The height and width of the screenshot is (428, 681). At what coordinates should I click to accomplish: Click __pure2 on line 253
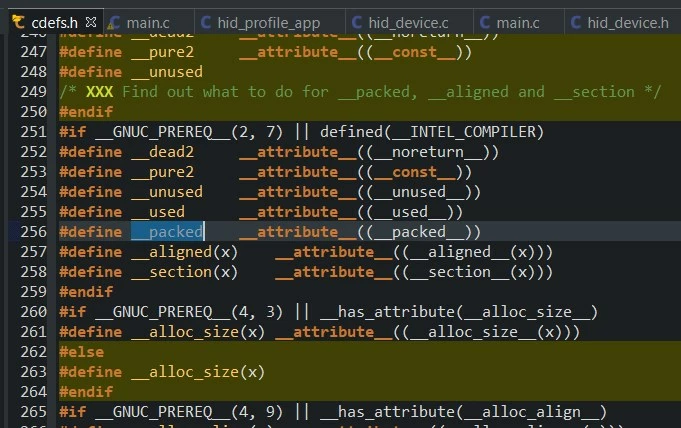(162, 173)
